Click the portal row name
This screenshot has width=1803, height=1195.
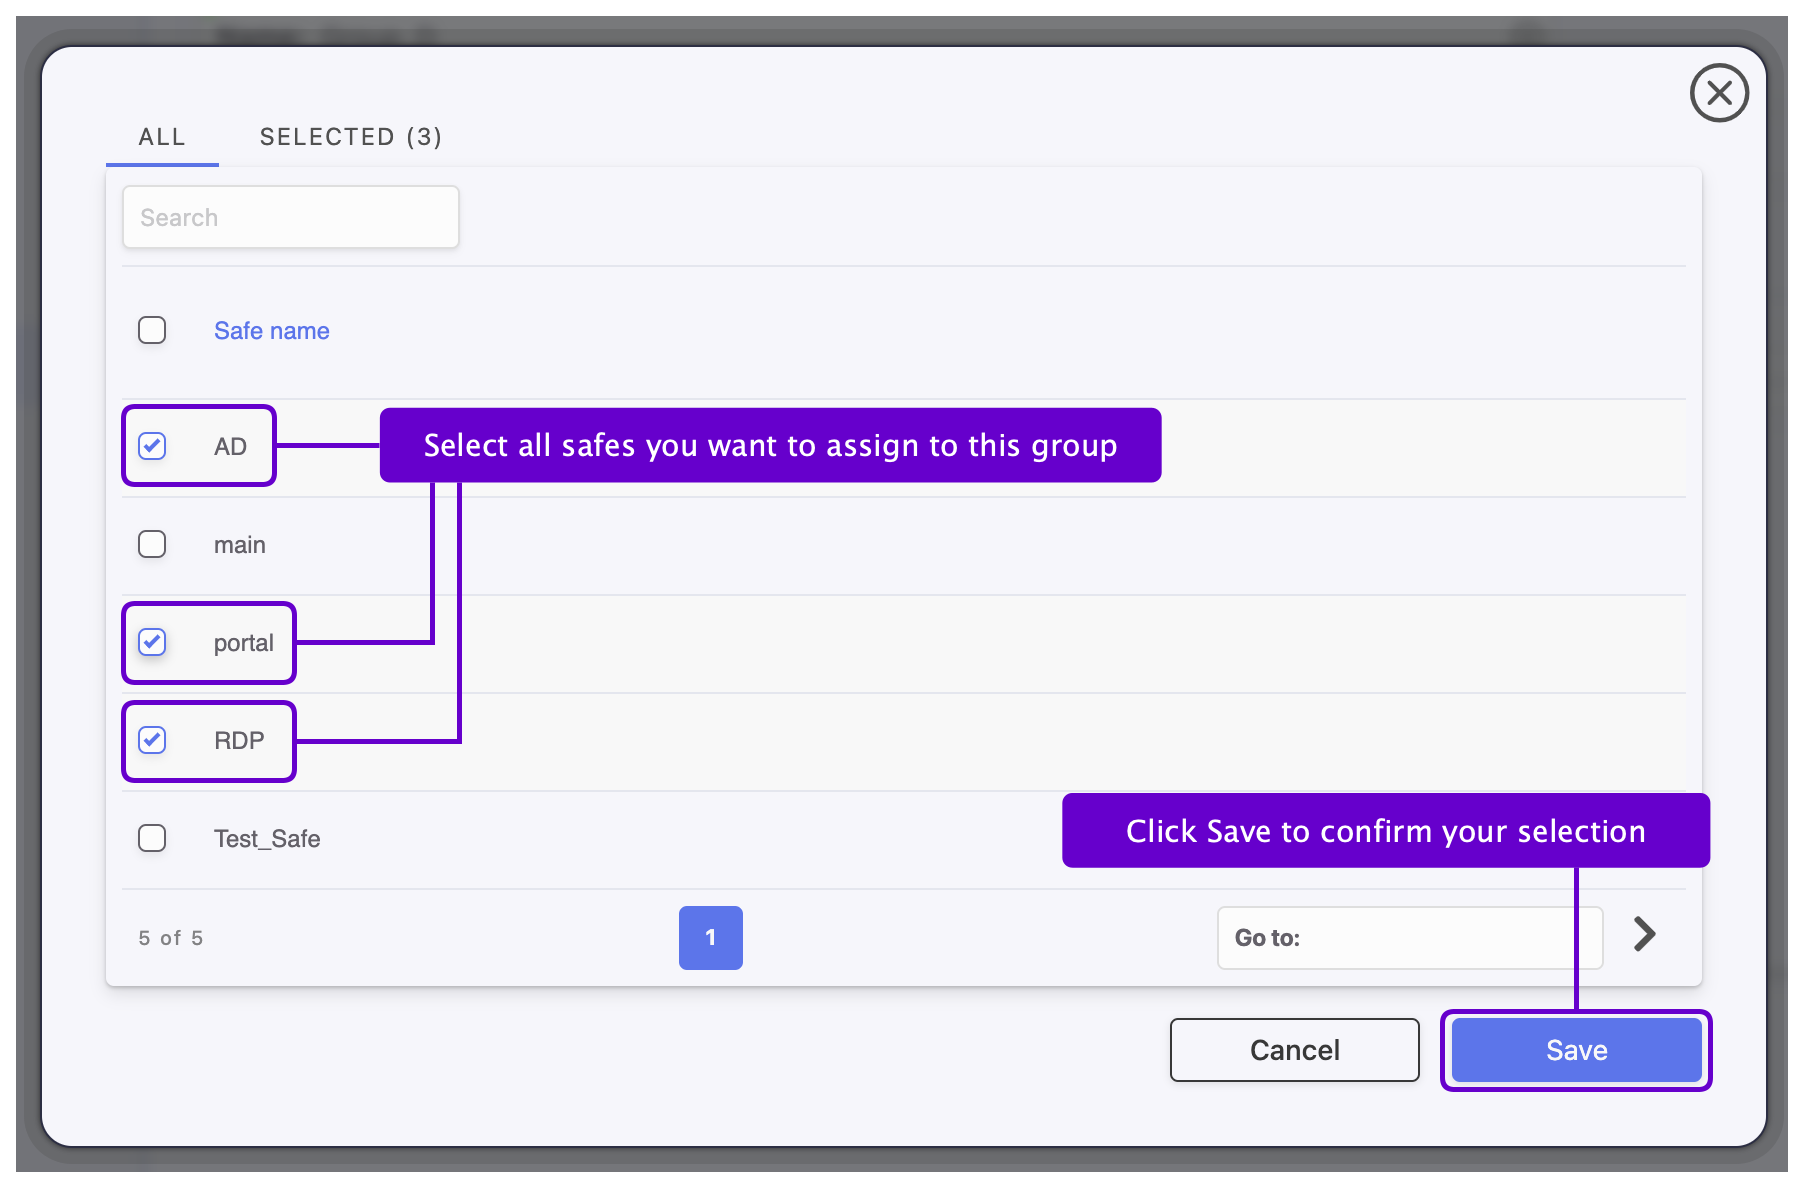pos(243,643)
